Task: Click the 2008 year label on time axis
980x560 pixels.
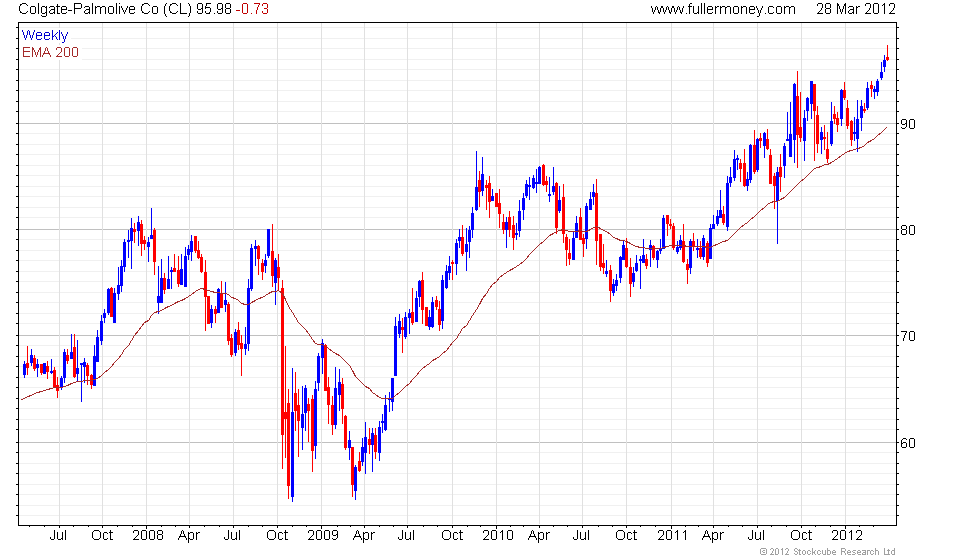Action: 148,536
